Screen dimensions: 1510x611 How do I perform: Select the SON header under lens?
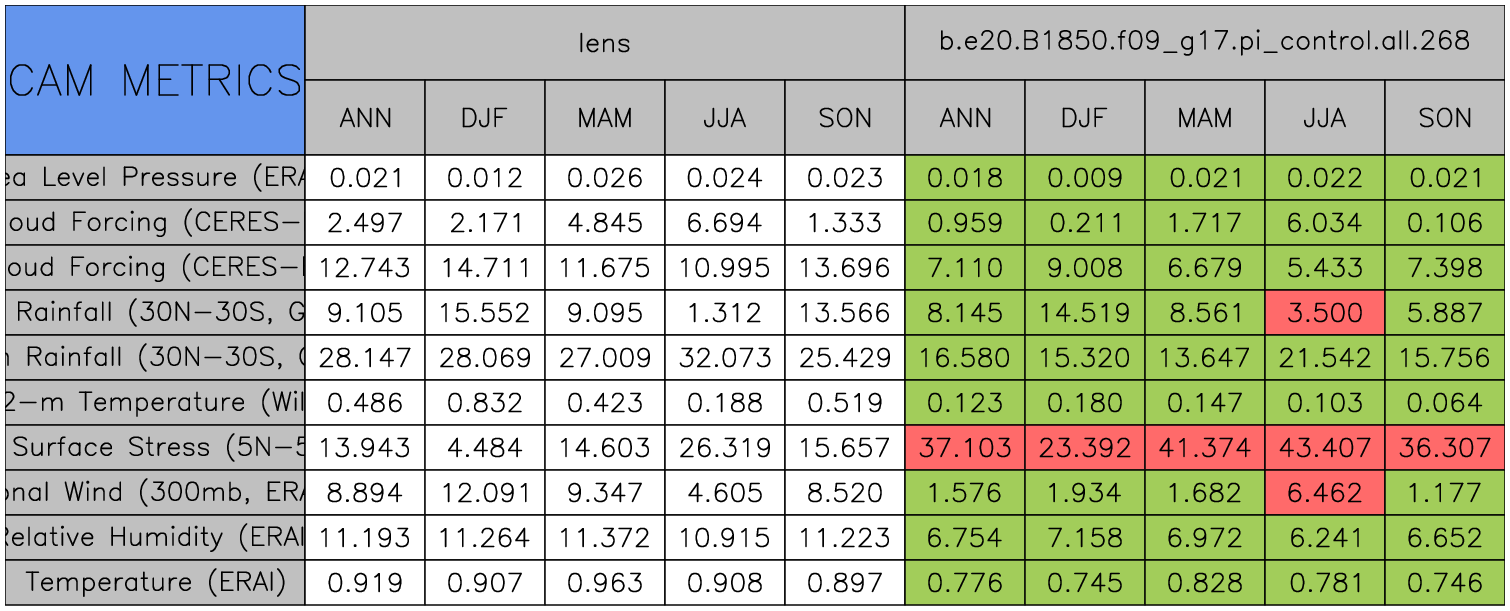tap(844, 118)
